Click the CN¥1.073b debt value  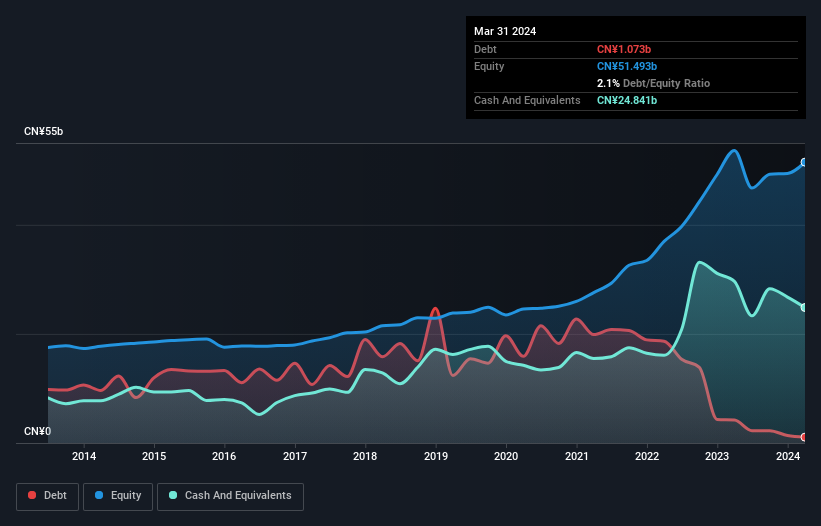click(624, 49)
